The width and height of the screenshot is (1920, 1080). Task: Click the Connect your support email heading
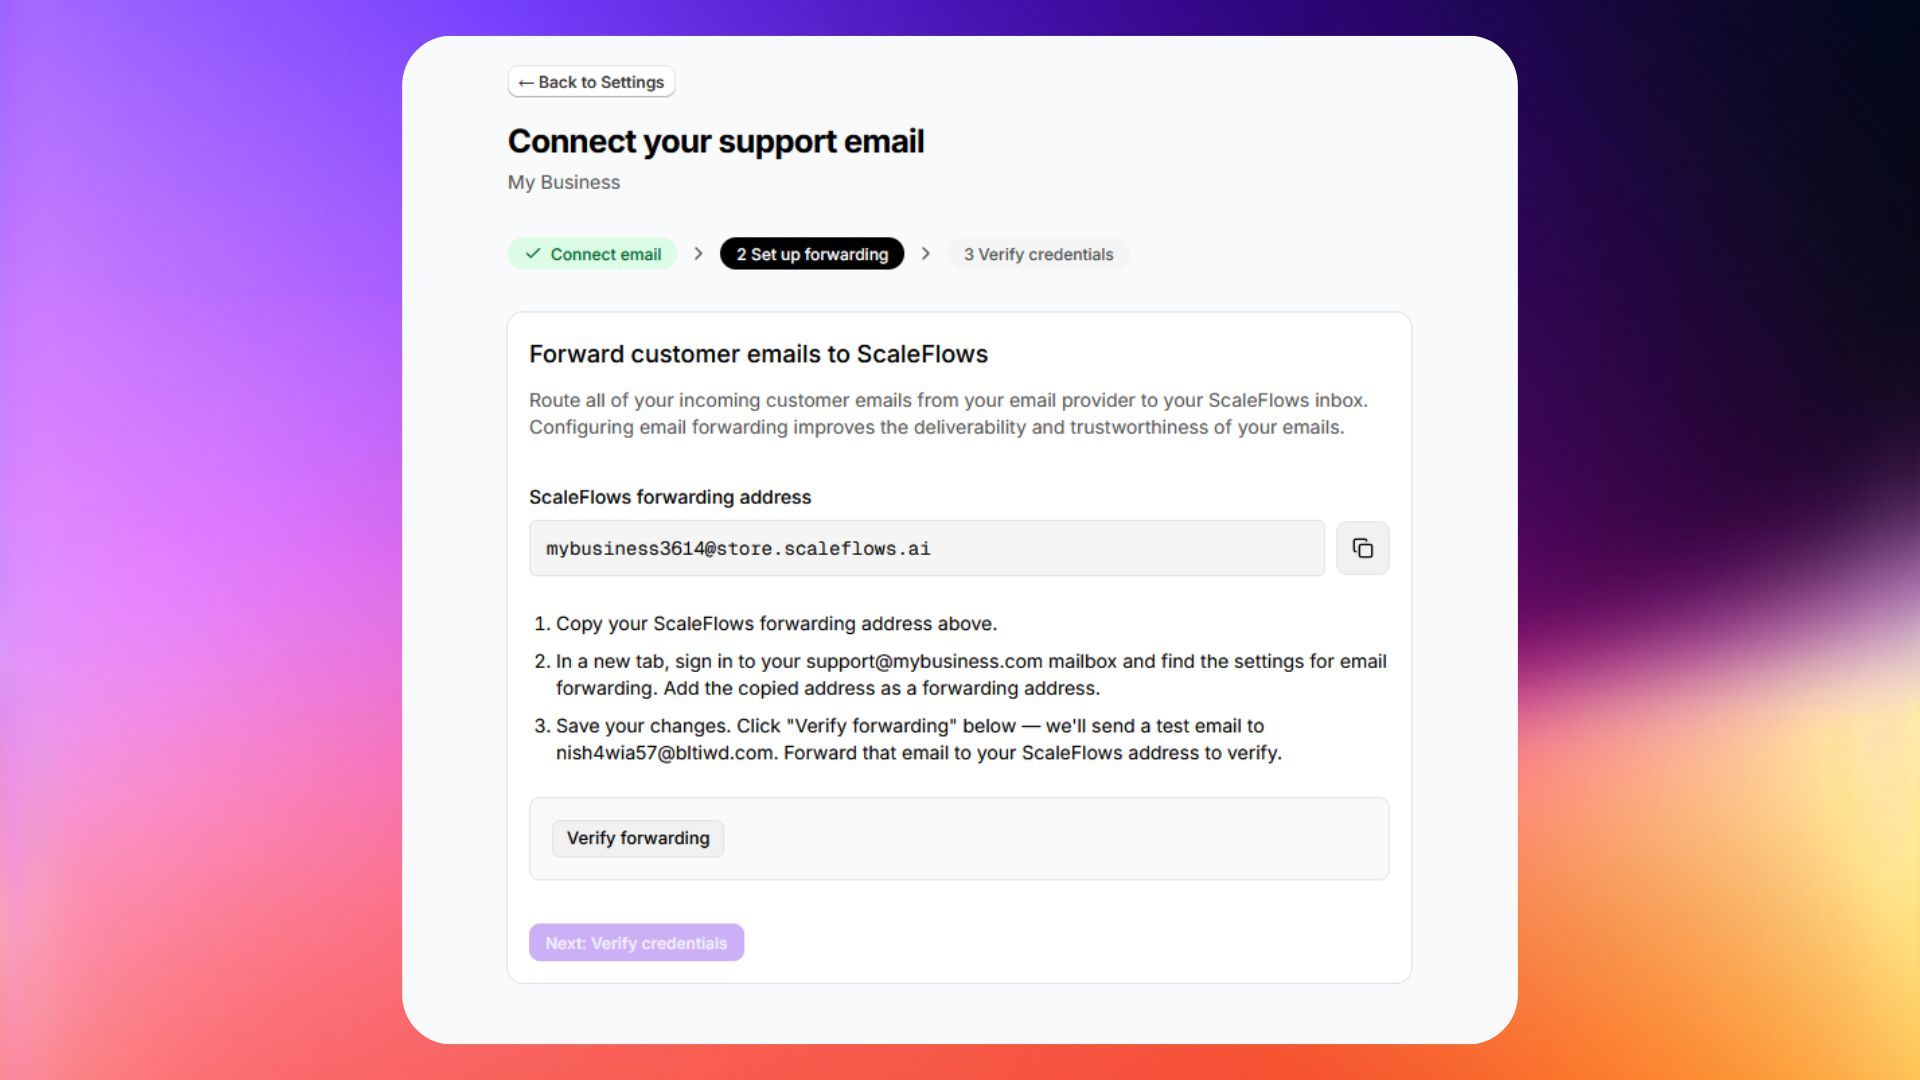tap(716, 141)
